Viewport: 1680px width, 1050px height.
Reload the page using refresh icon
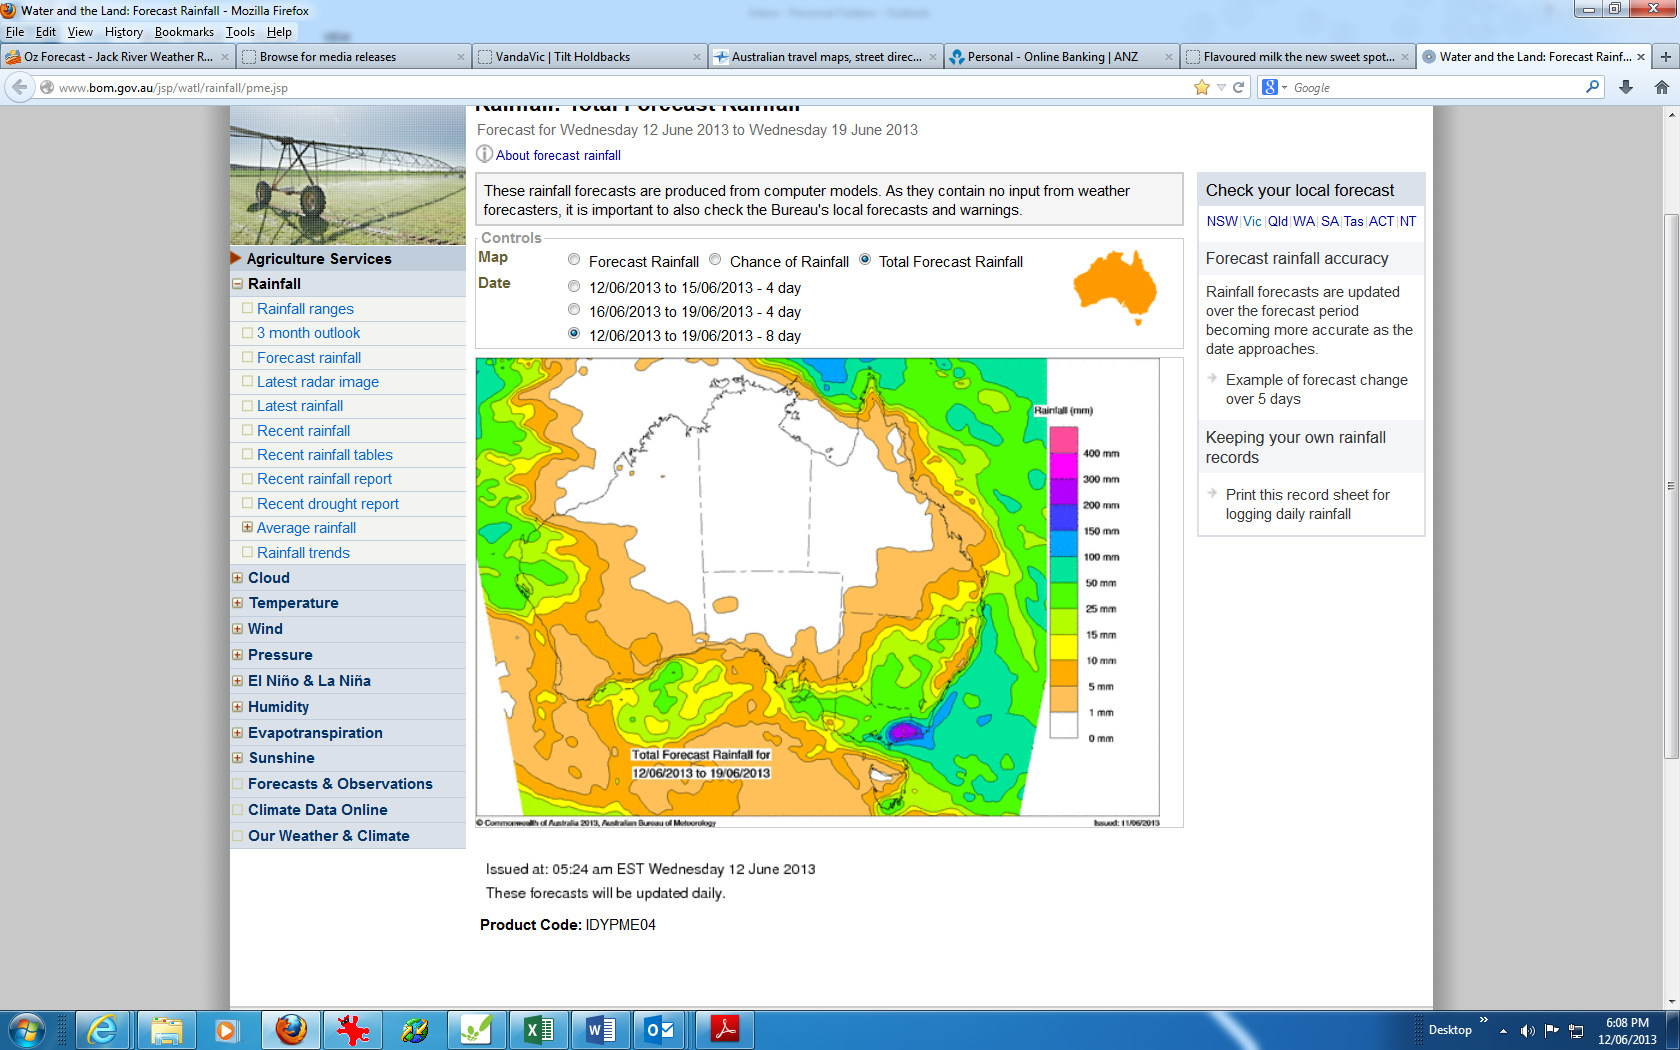click(x=1238, y=88)
